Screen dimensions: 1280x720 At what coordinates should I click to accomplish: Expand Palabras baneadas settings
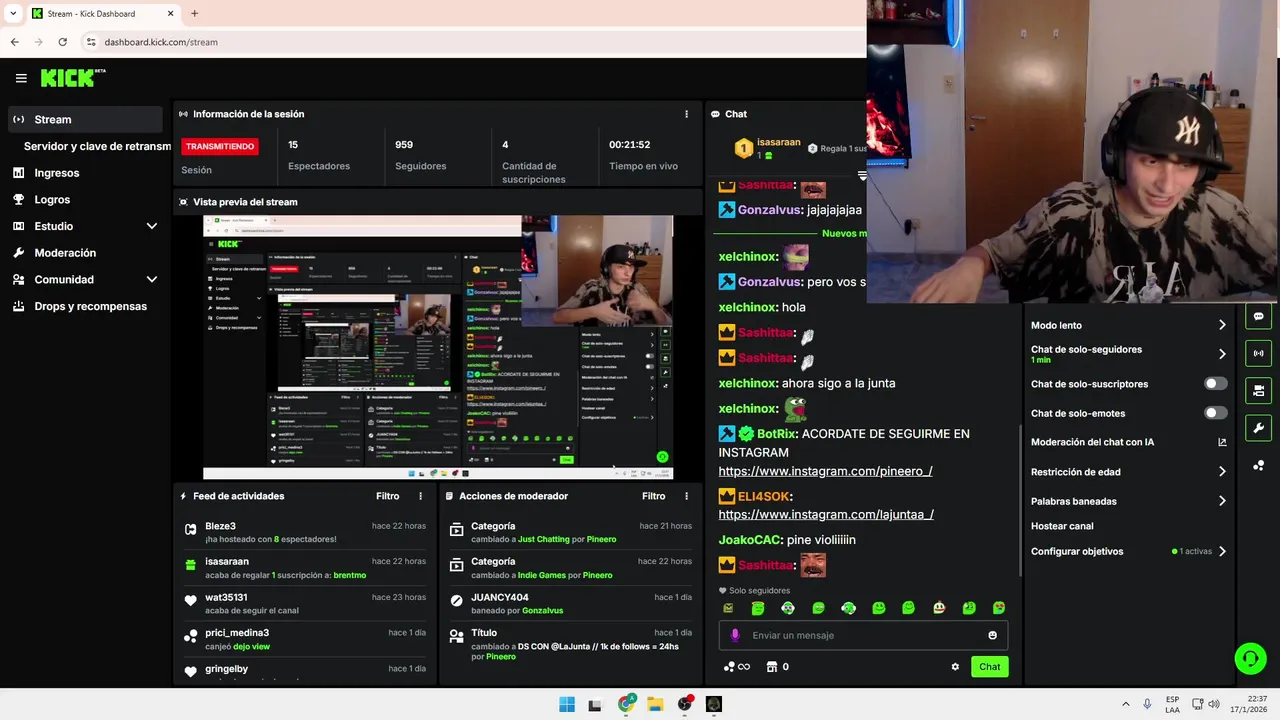[x=1222, y=501]
